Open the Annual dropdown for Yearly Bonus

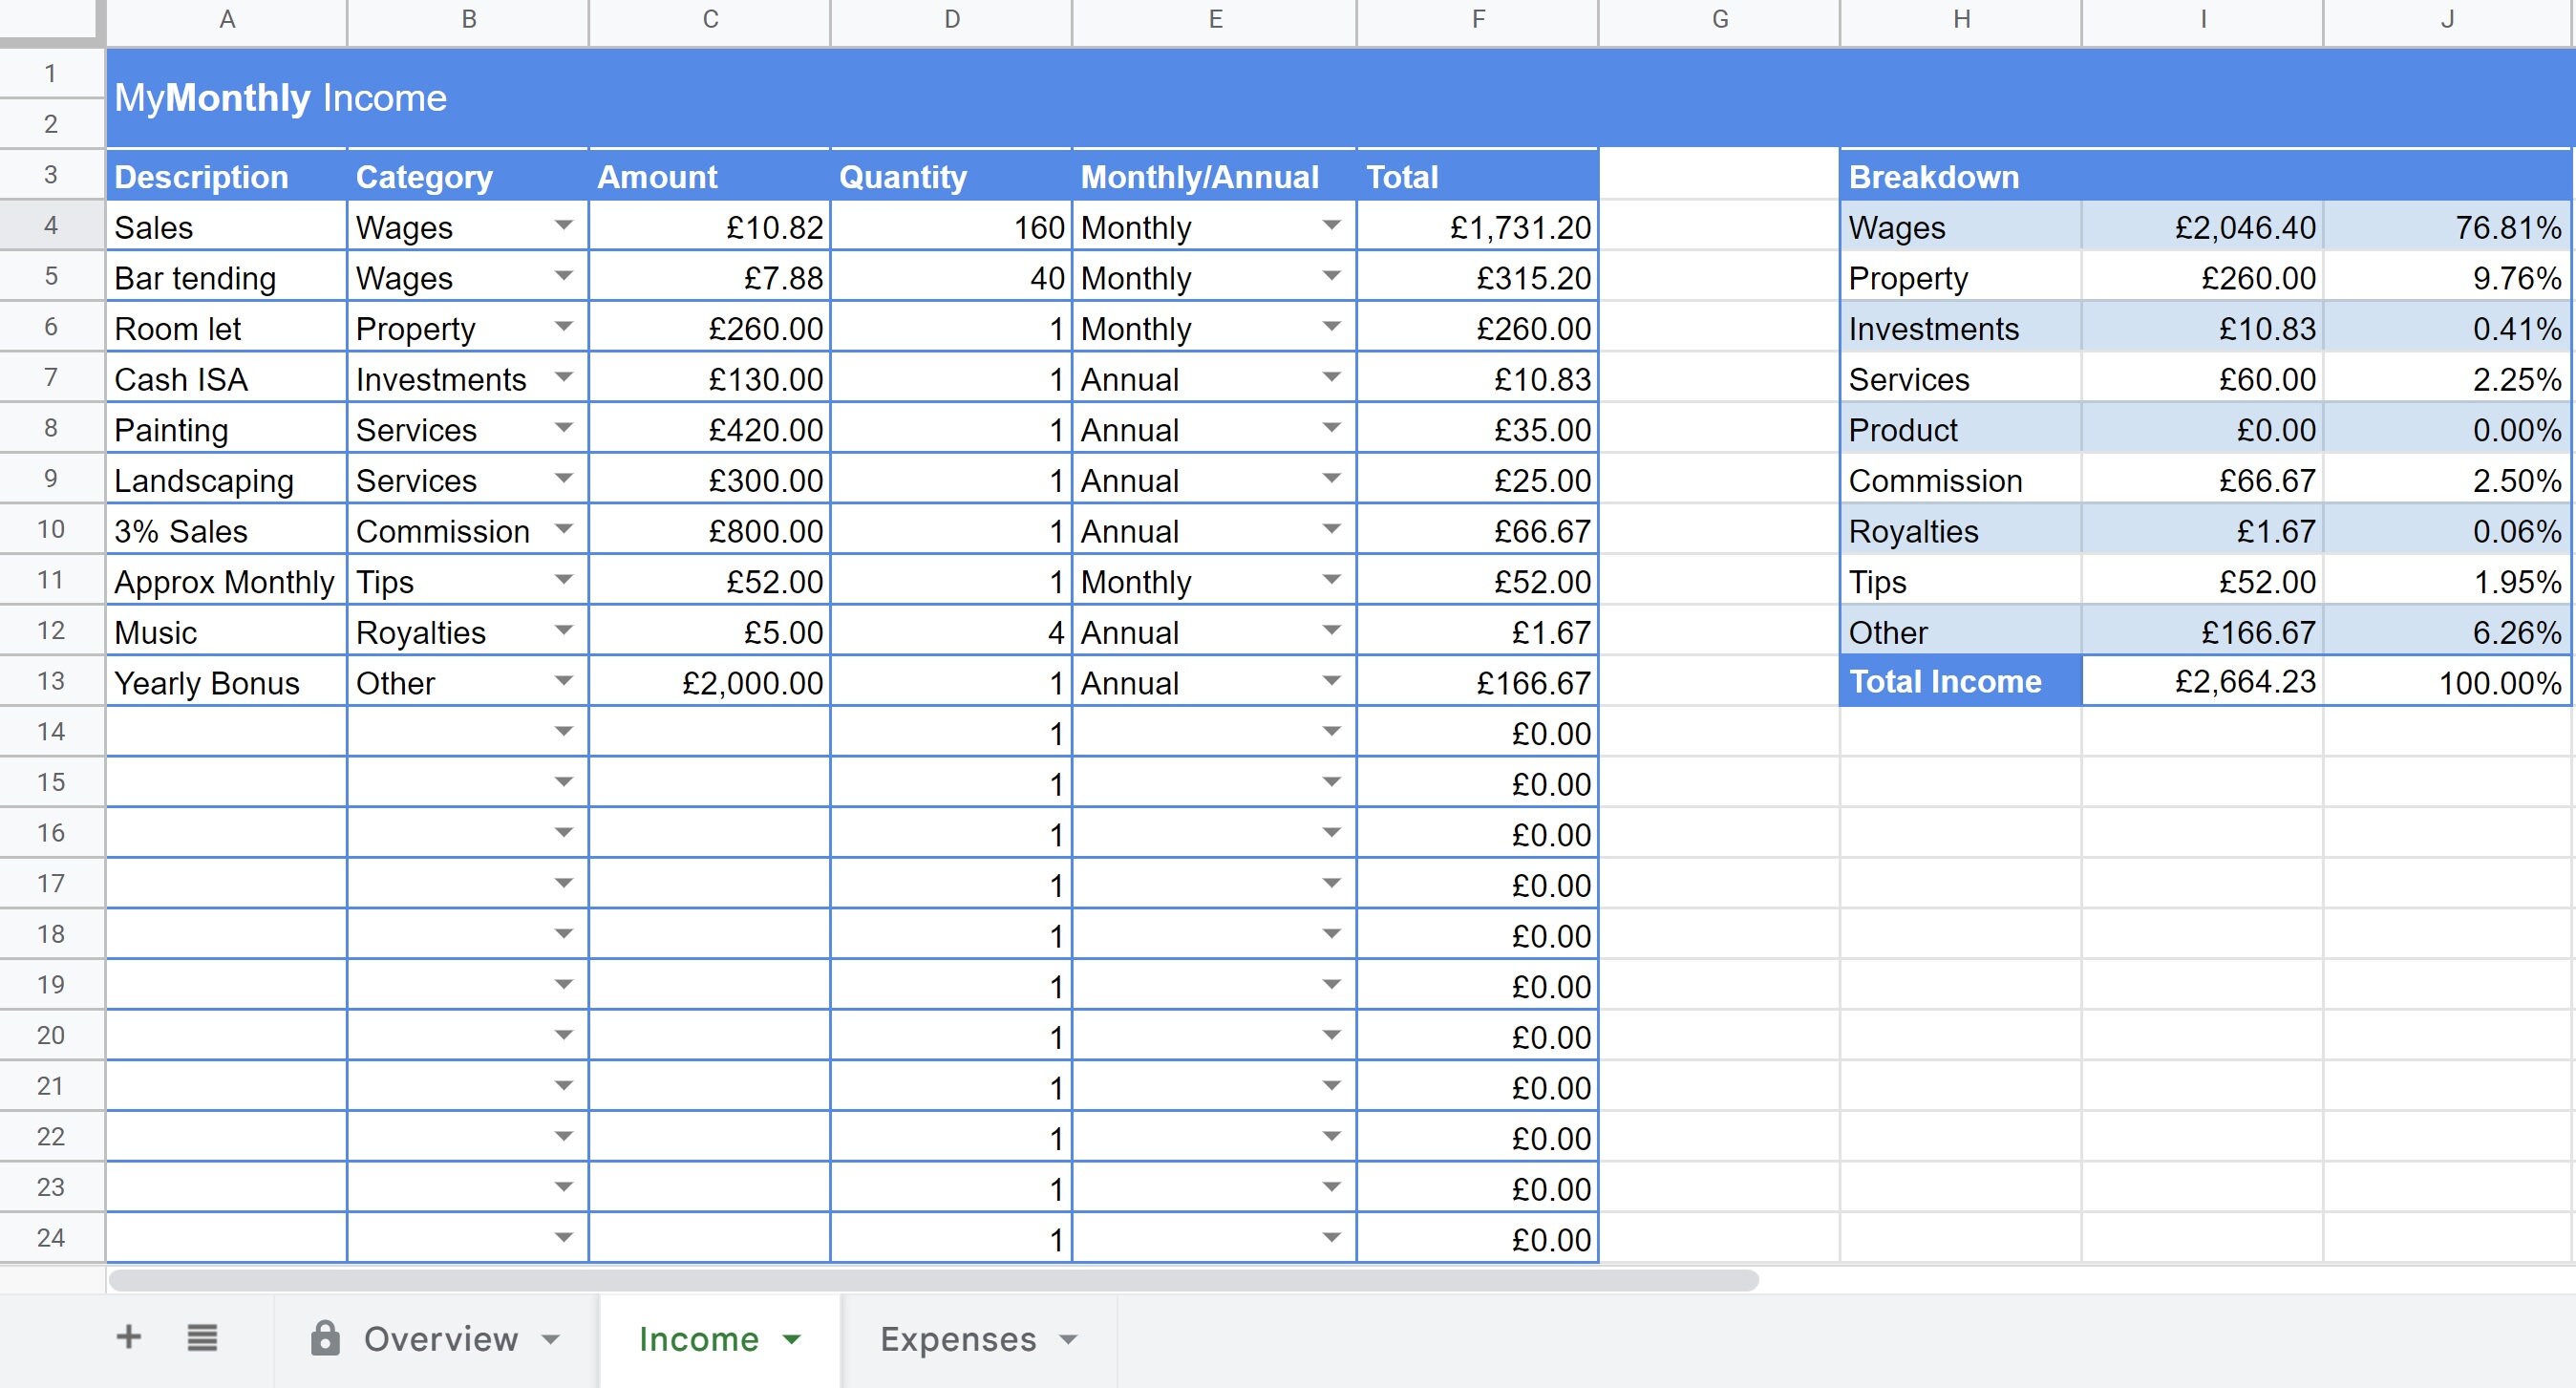tap(1333, 682)
